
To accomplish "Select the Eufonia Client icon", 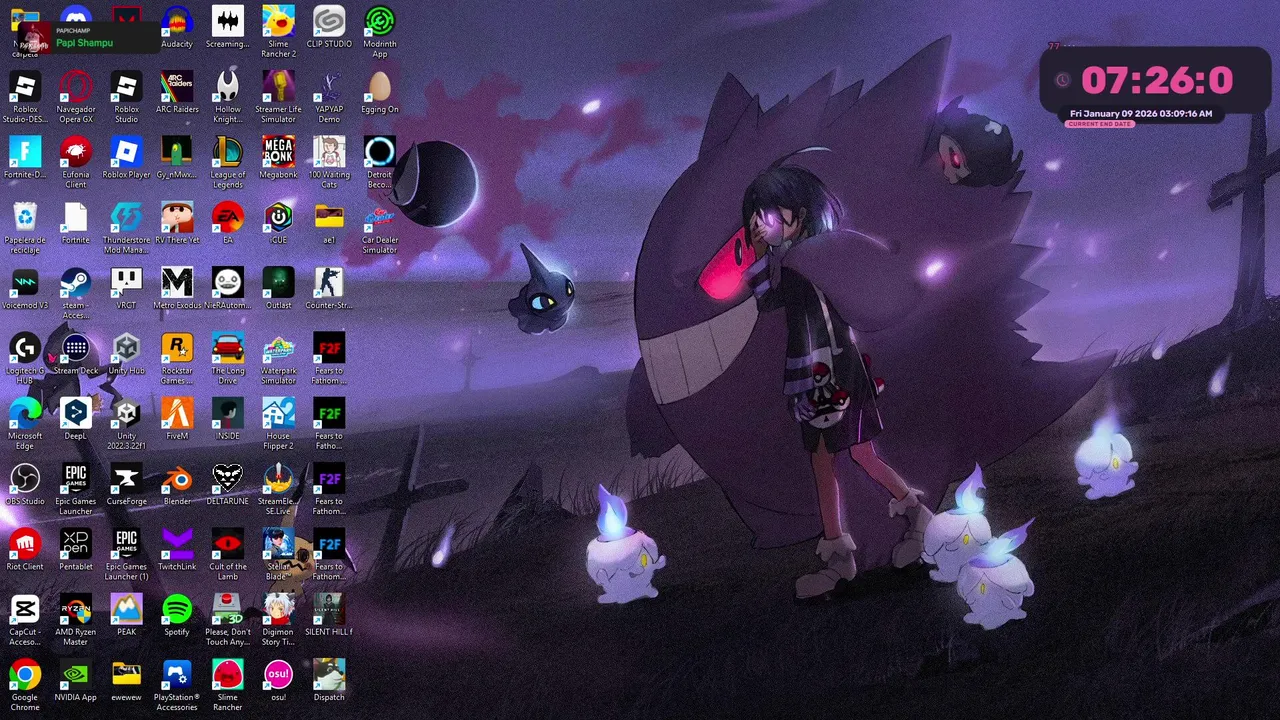I will click(76, 152).
